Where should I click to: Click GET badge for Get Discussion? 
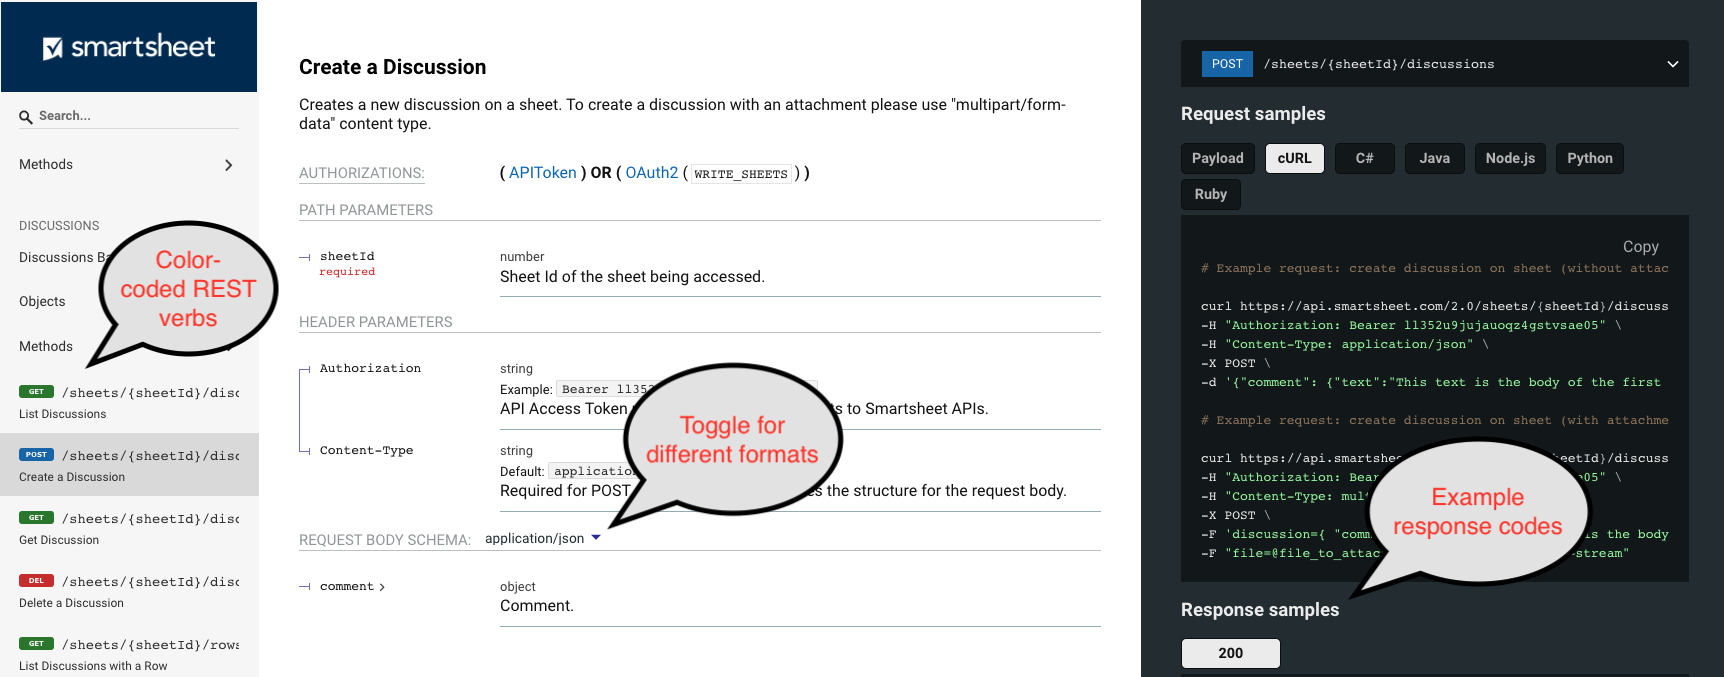tap(36, 518)
